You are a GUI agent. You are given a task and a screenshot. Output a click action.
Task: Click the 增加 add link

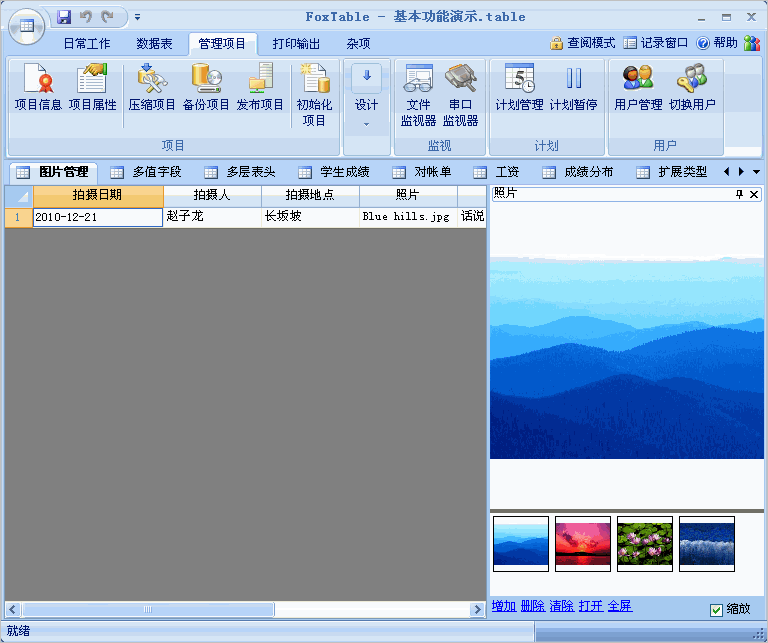click(x=504, y=606)
